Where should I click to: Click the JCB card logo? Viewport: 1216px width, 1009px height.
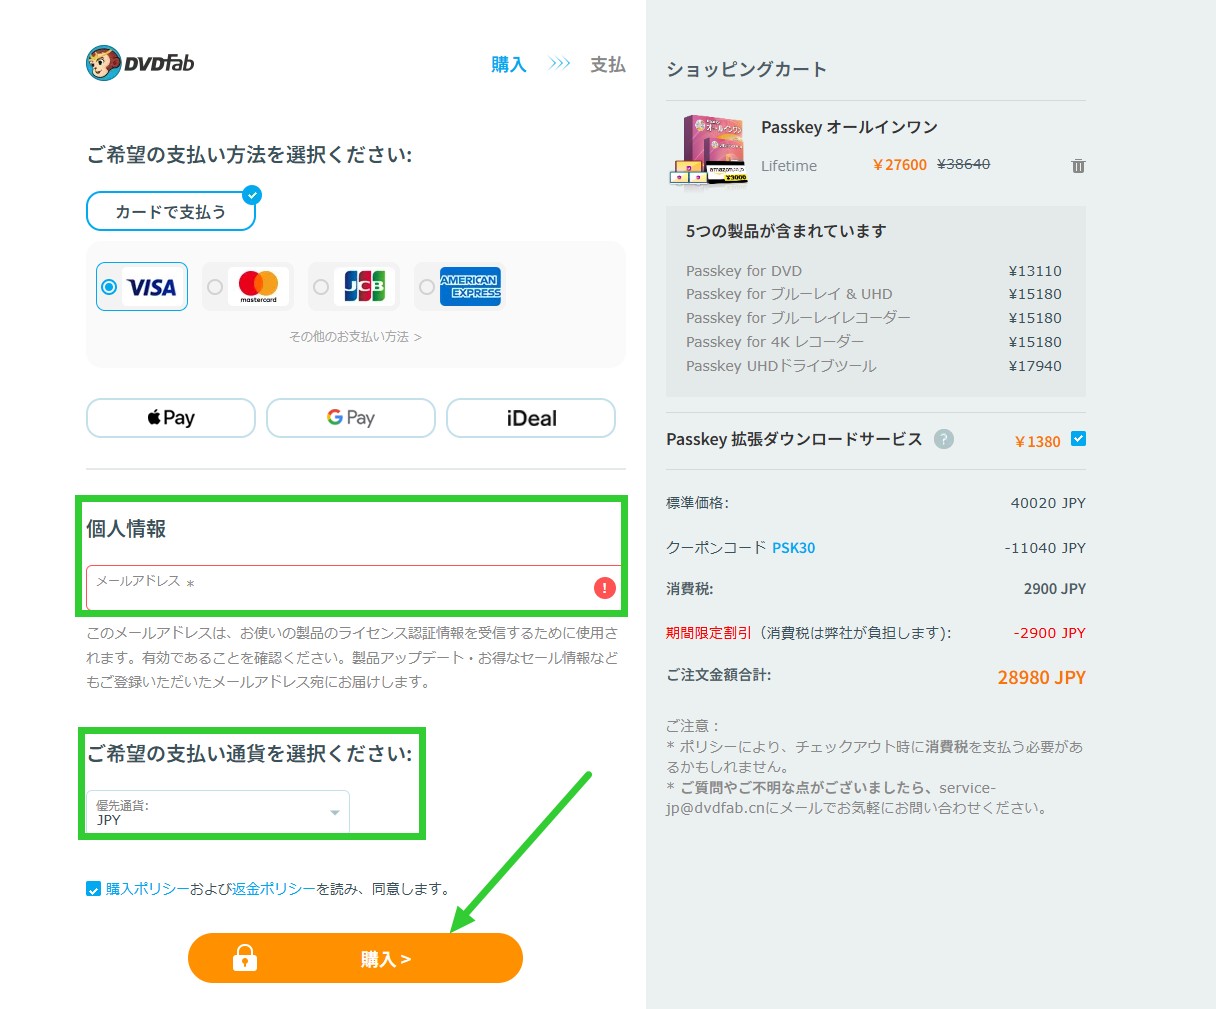[364, 287]
